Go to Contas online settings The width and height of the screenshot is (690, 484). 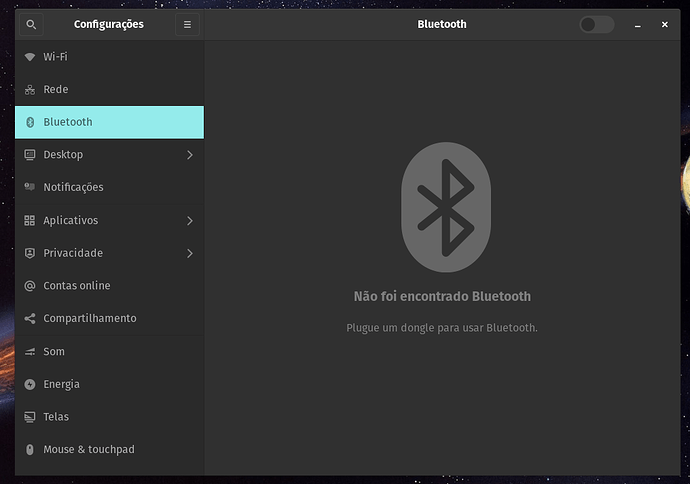click(x=110, y=286)
